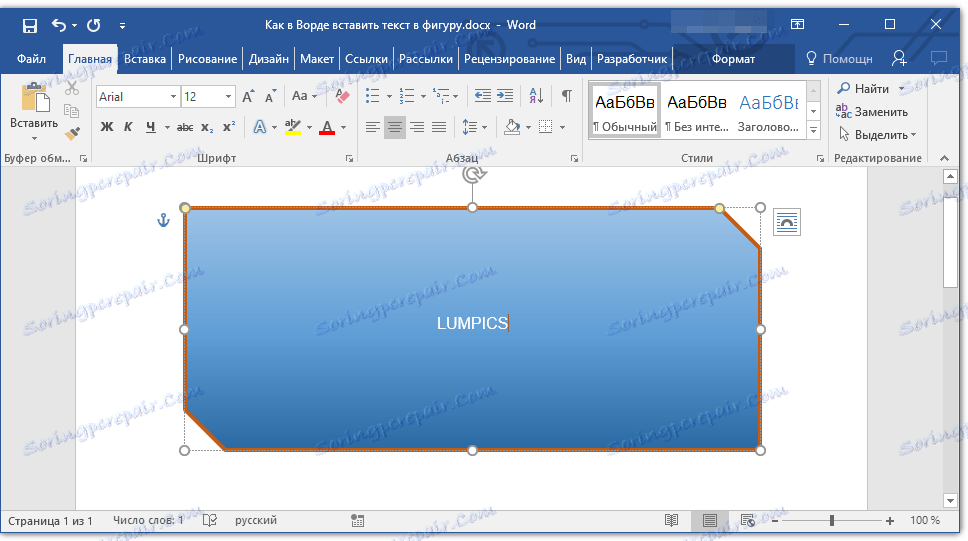The width and height of the screenshot is (968, 541).
Task: Open layout options icon beside shape
Action: coord(786,222)
